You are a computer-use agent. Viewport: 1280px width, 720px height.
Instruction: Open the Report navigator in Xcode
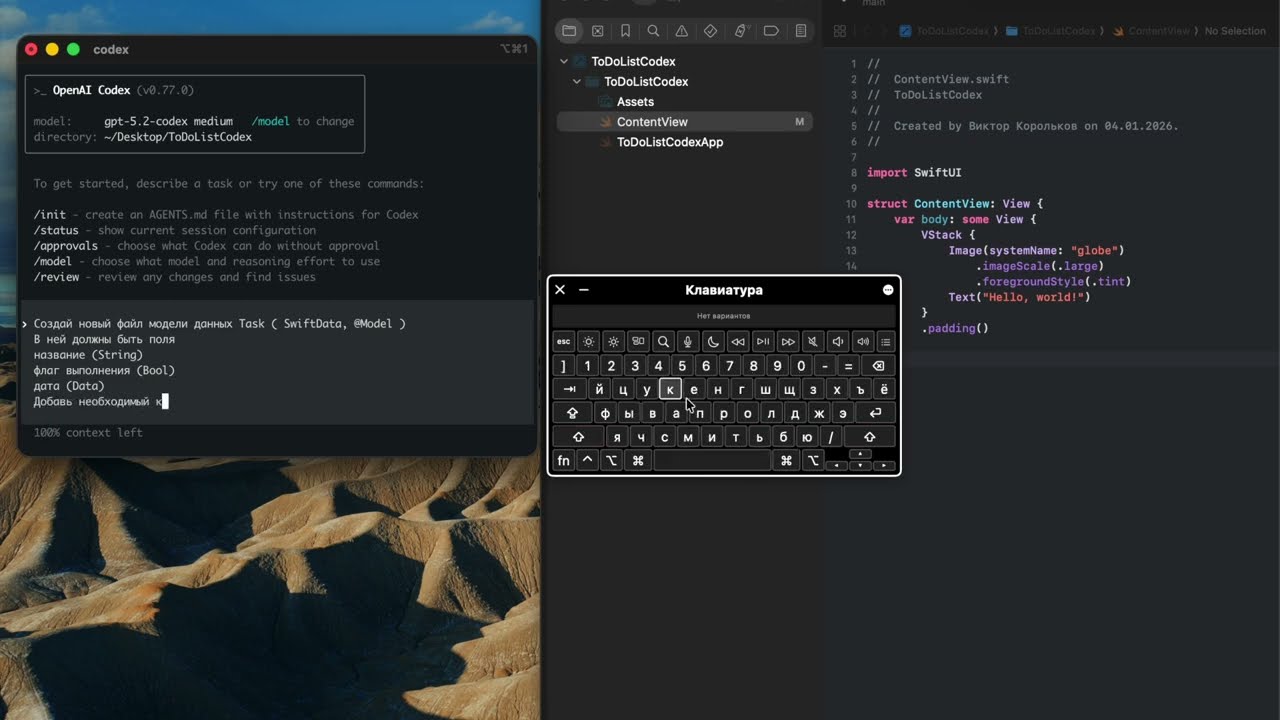tap(801, 31)
